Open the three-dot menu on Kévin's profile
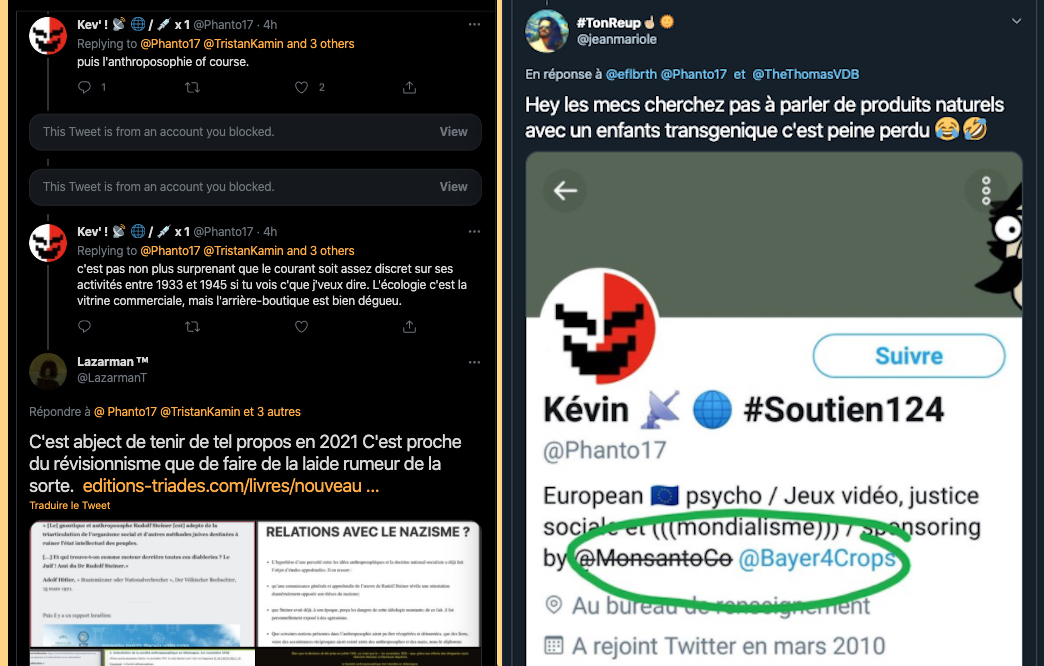 [986, 191]
